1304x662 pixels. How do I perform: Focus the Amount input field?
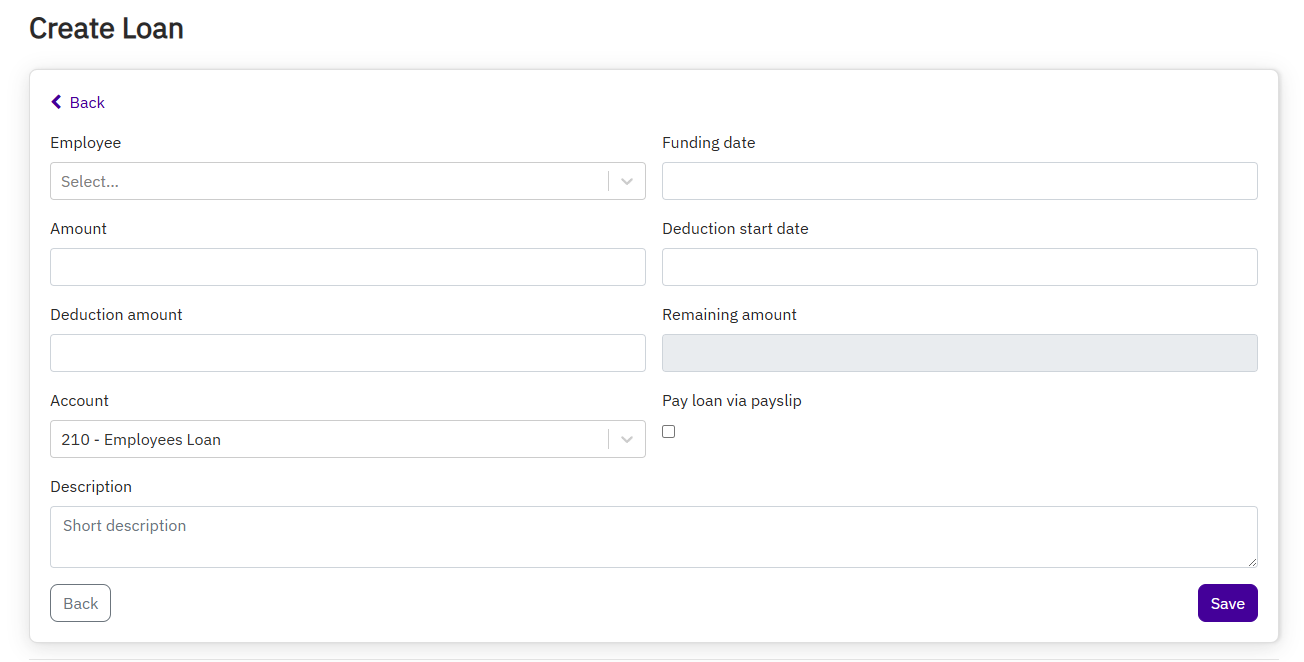click(x=347, y=267)
